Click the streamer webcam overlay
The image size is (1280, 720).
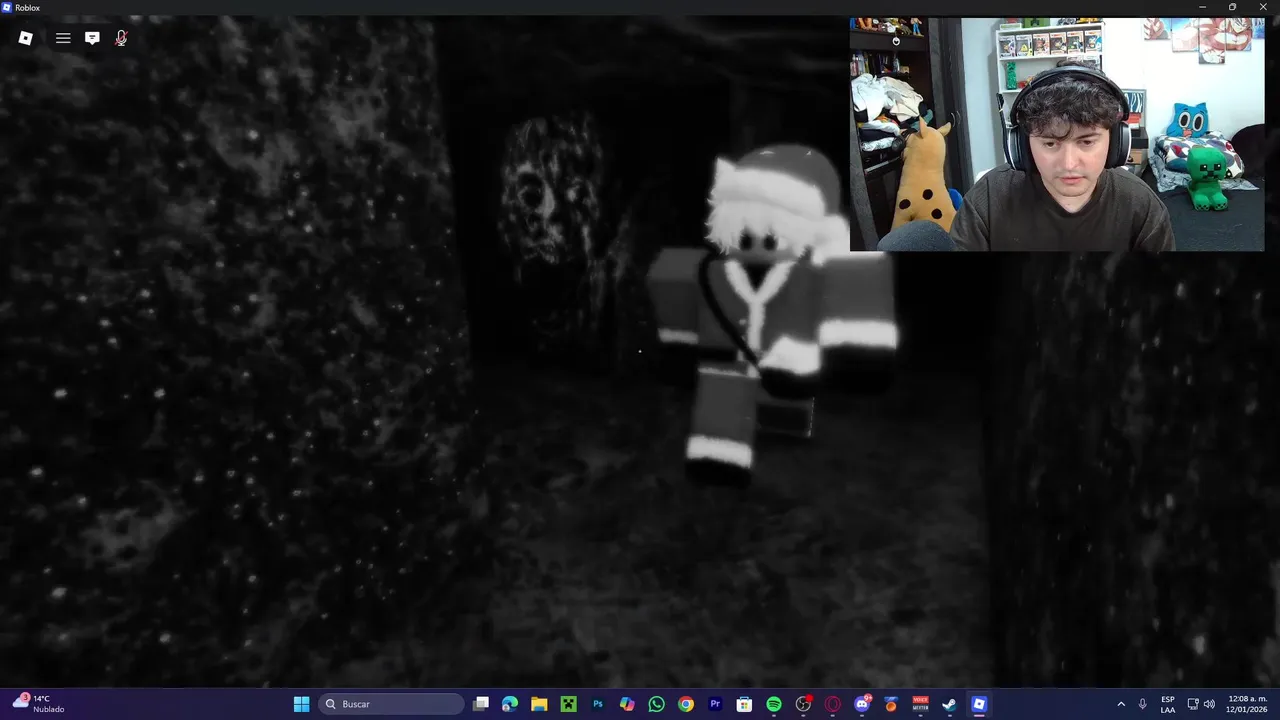(x=1057, y=134)
